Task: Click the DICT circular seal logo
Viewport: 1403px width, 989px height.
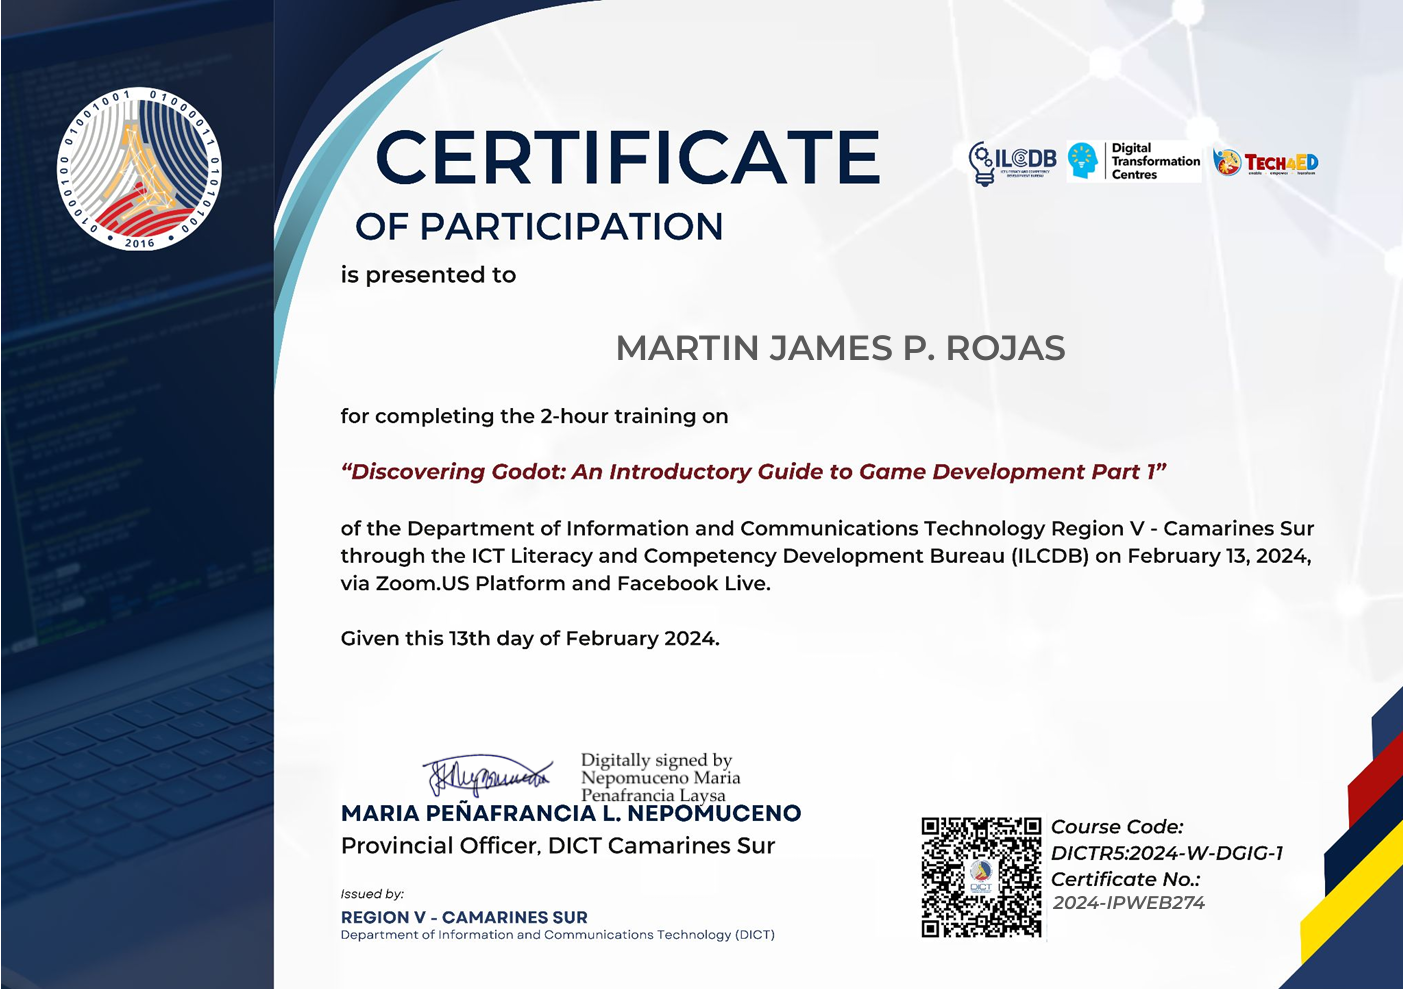Action: coord(139,169)
